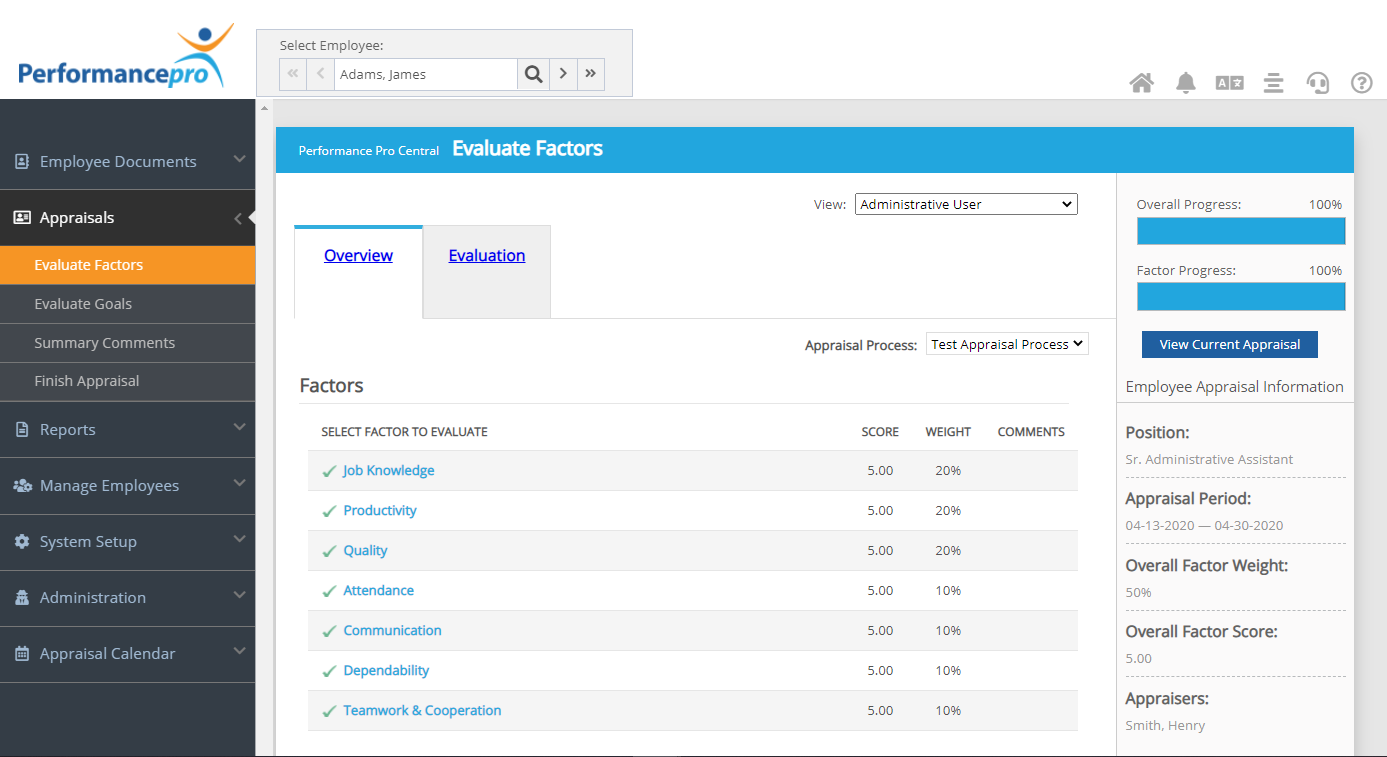Click View Current Appraisal button
Viewport: 1387px width, 757px height.
(1230, 344)
